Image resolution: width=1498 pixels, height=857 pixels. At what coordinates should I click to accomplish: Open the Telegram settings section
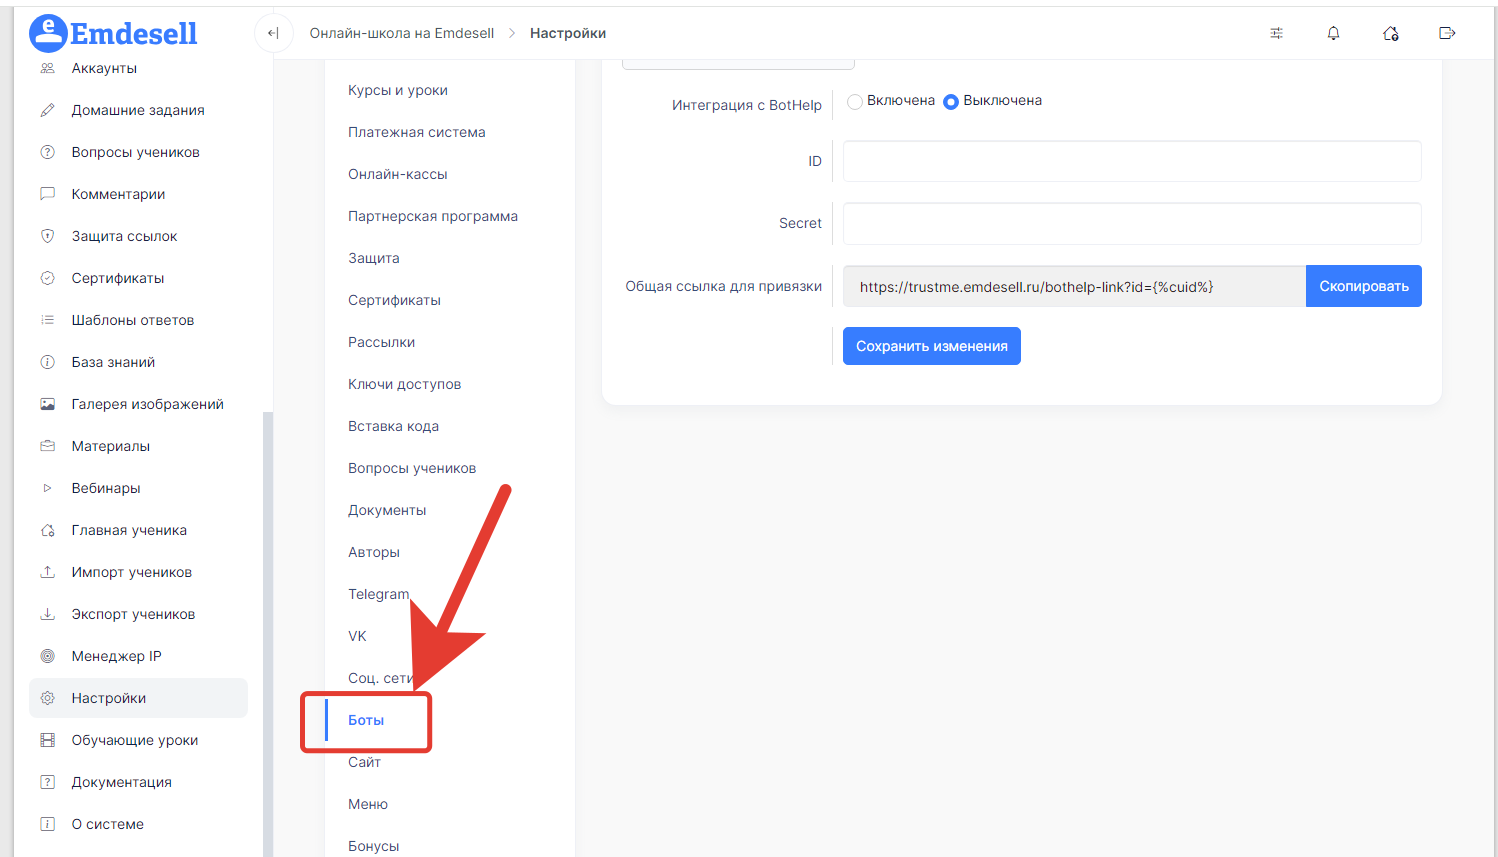click(x=378, y=594)
